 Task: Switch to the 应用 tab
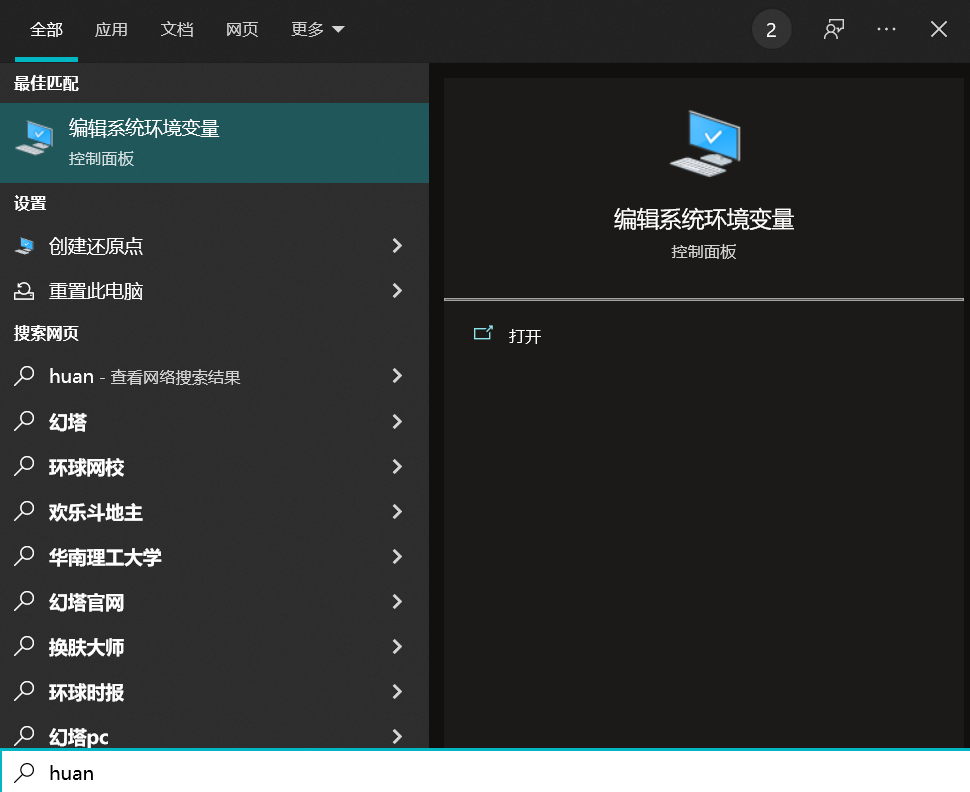tap(111, 29)
